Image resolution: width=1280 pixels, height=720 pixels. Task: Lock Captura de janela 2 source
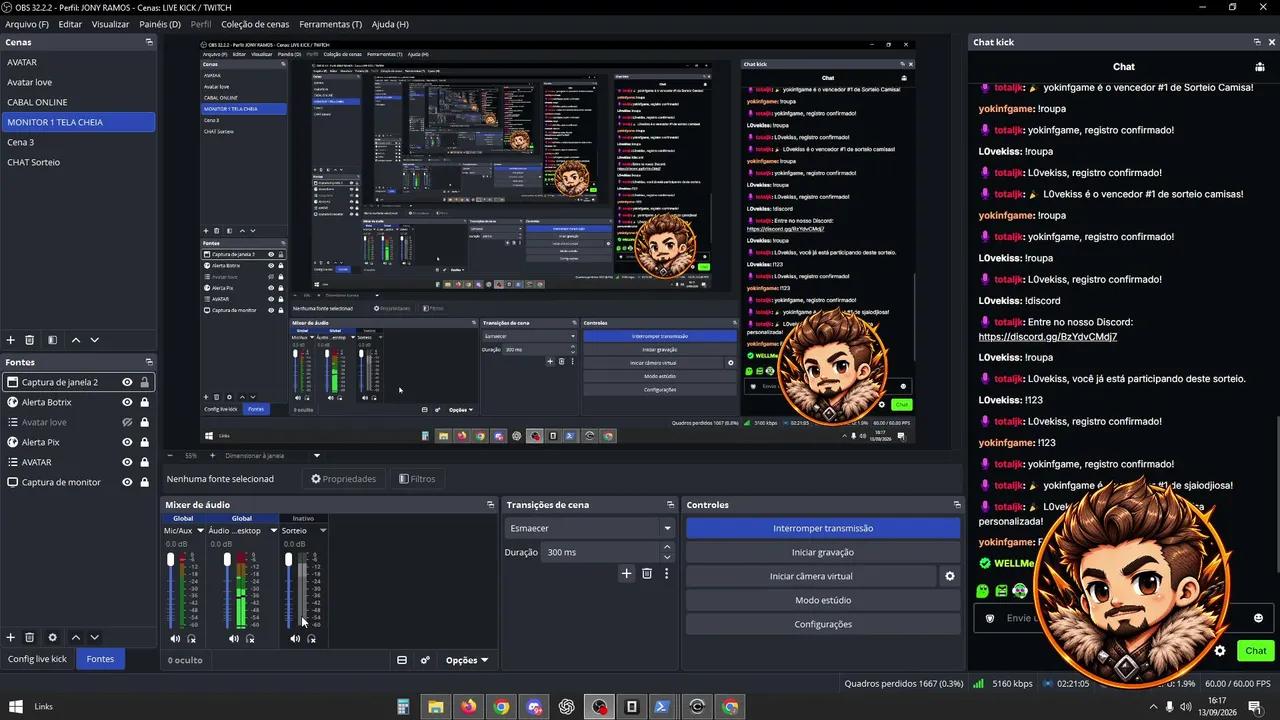(145, 382)
